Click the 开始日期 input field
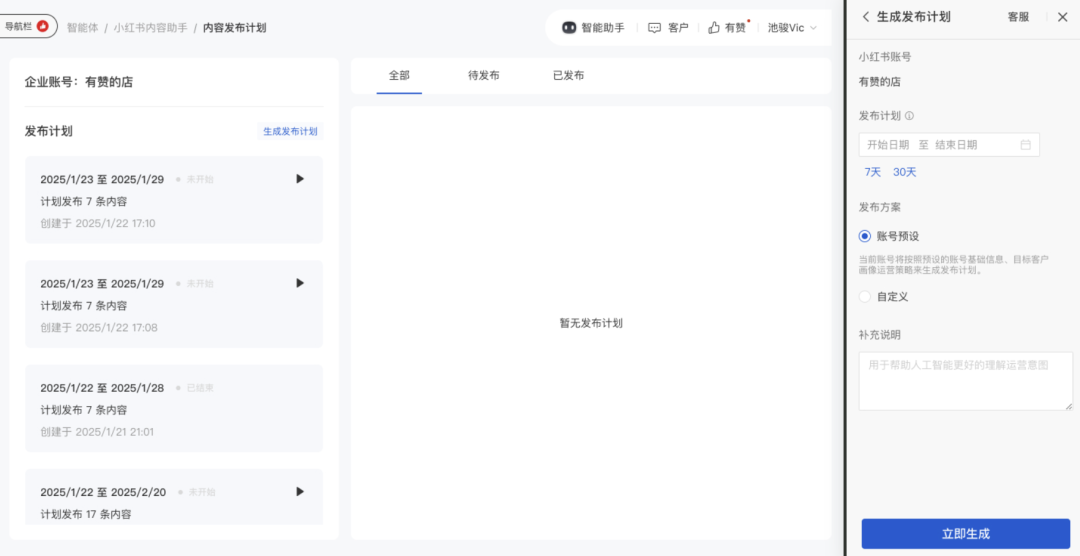The height and width of the screenshot is (556, 1080). tap(888, 145)
